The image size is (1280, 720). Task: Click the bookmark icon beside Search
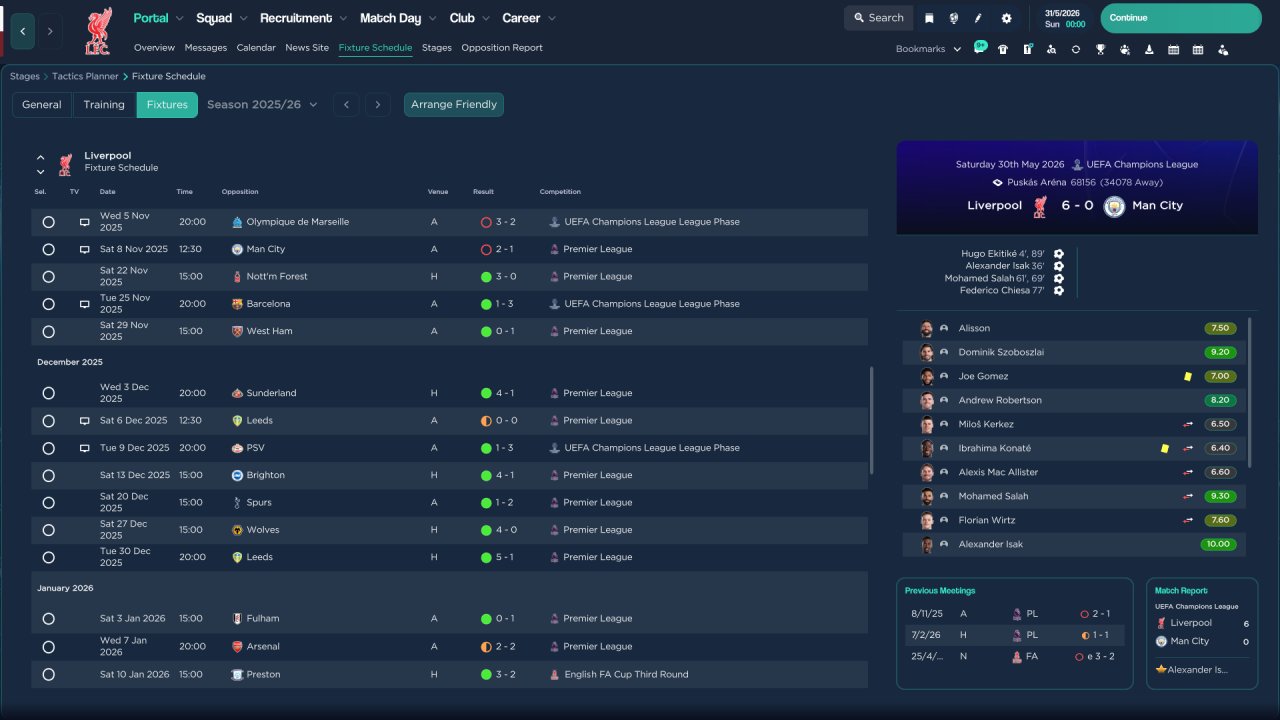tap(929, 18)
